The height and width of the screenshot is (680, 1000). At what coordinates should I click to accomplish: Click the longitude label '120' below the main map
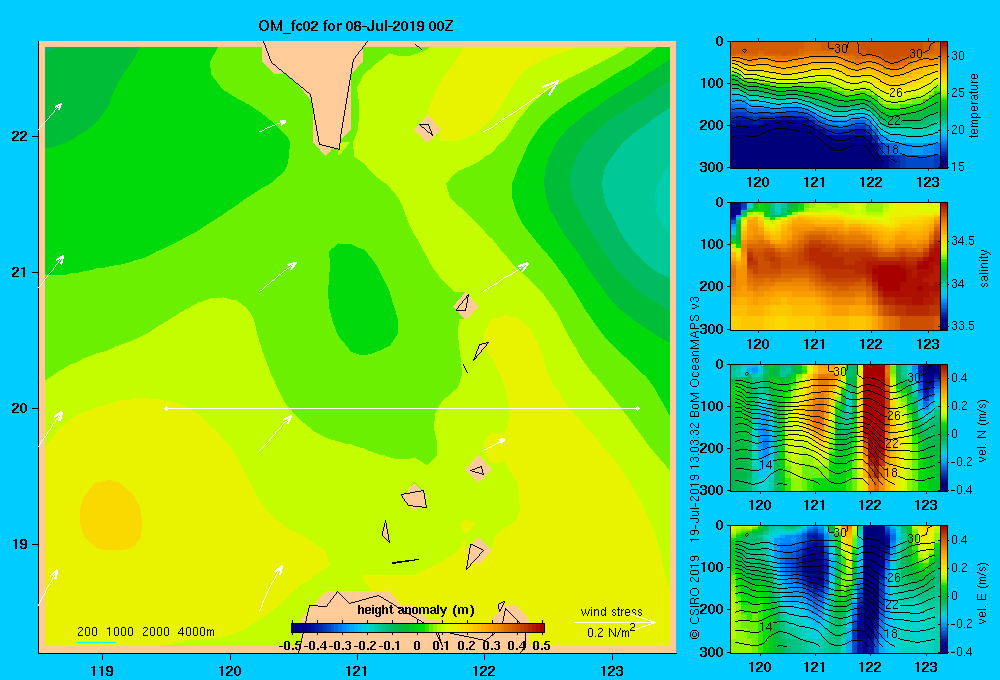[230, 670]
